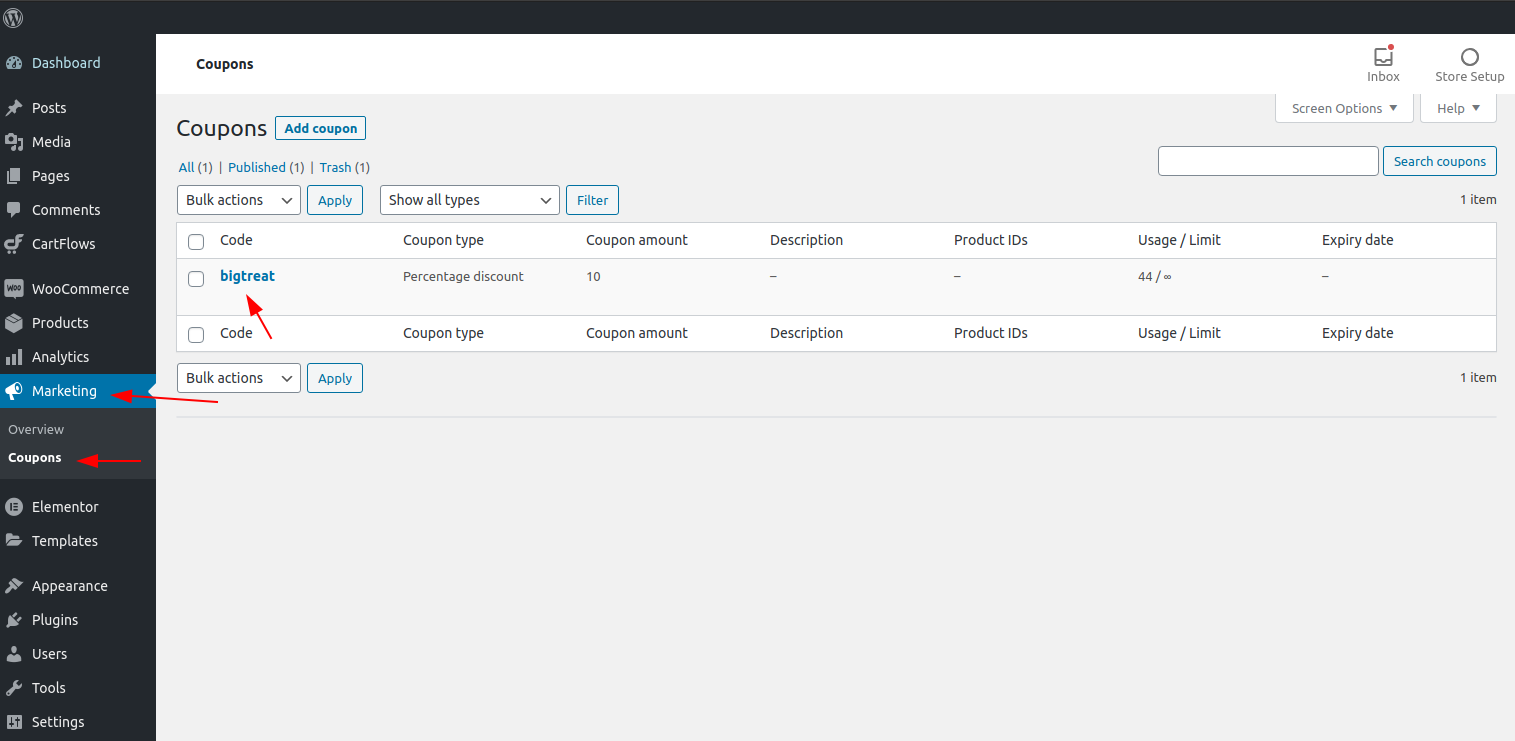Viewport: 1515px width, 741px height.
Task: Click the Store Setup circle icon
Action: (1469, 57)
